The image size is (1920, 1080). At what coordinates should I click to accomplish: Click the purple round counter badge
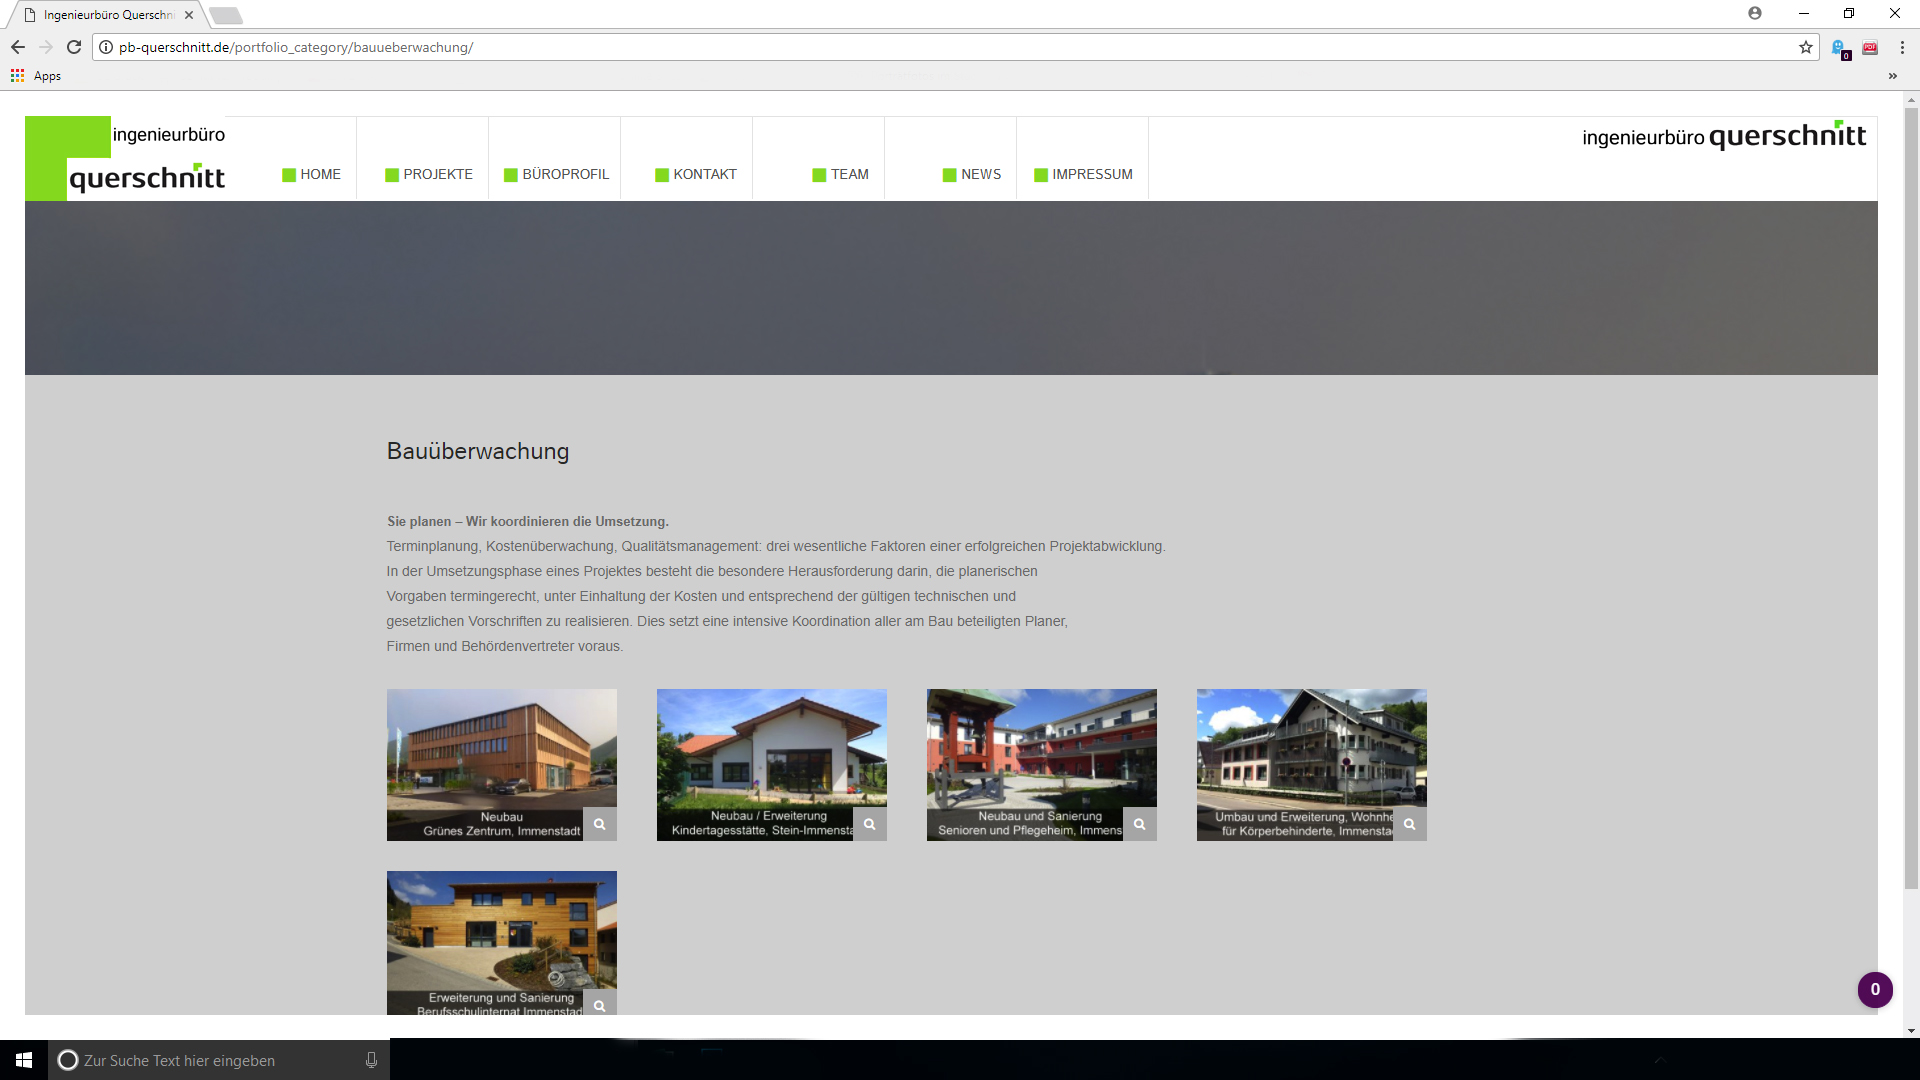coord(1875,989)
